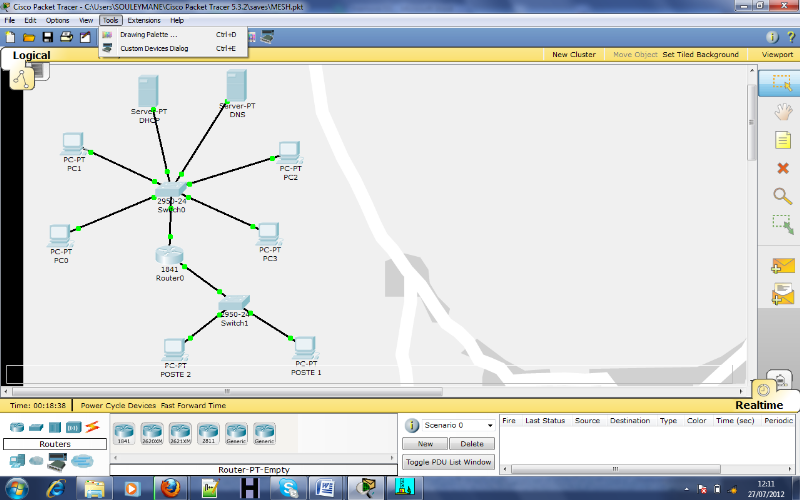
Task: Open the Edit menu
Action: (x=30, y=20)
